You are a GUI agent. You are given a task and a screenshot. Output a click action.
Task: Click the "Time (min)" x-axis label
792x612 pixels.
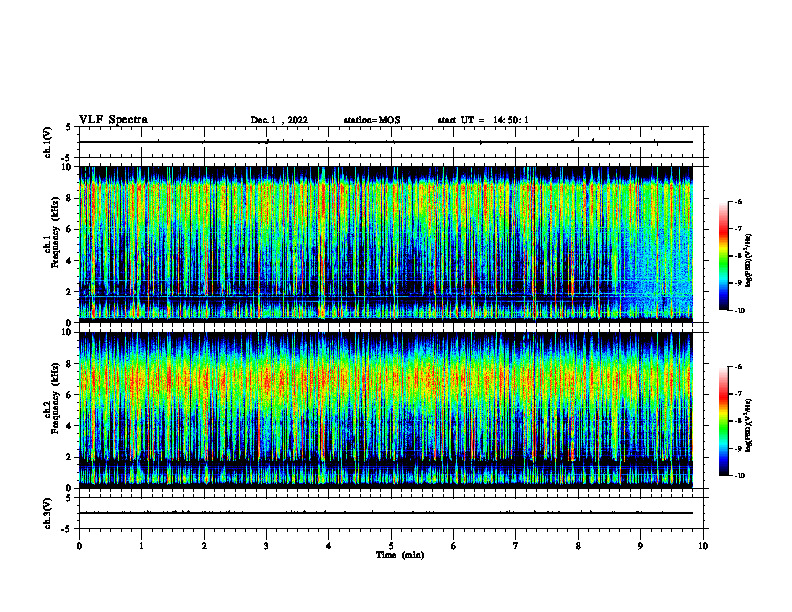pos(400,555)
